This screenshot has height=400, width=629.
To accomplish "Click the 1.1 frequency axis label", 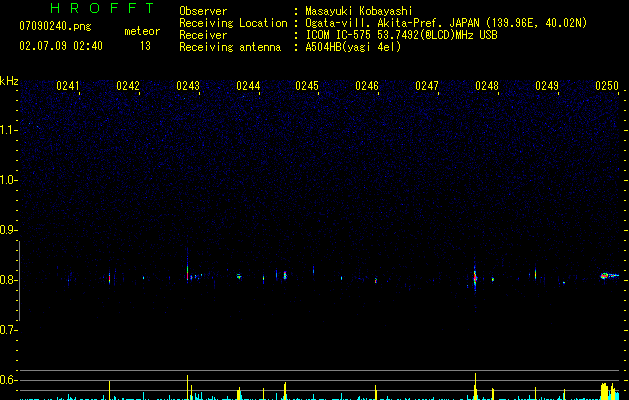I will (x=8, y=130).
